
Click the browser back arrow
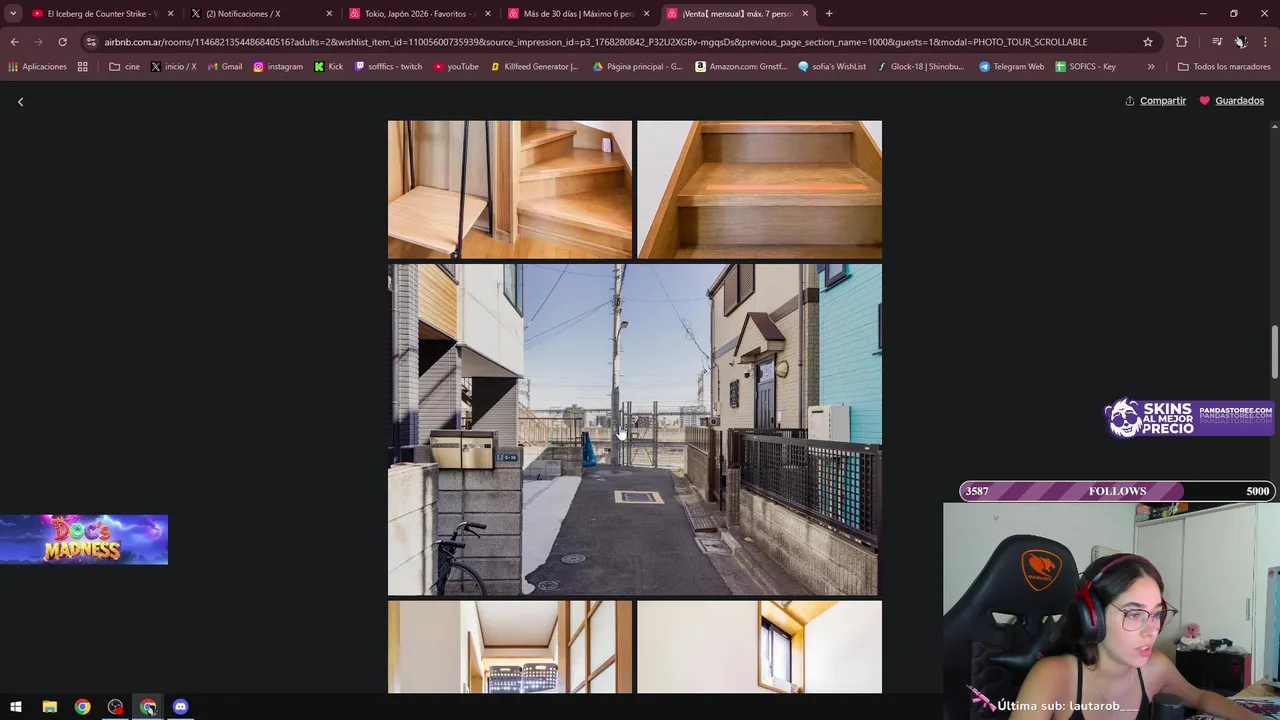[x=14, y=42]
